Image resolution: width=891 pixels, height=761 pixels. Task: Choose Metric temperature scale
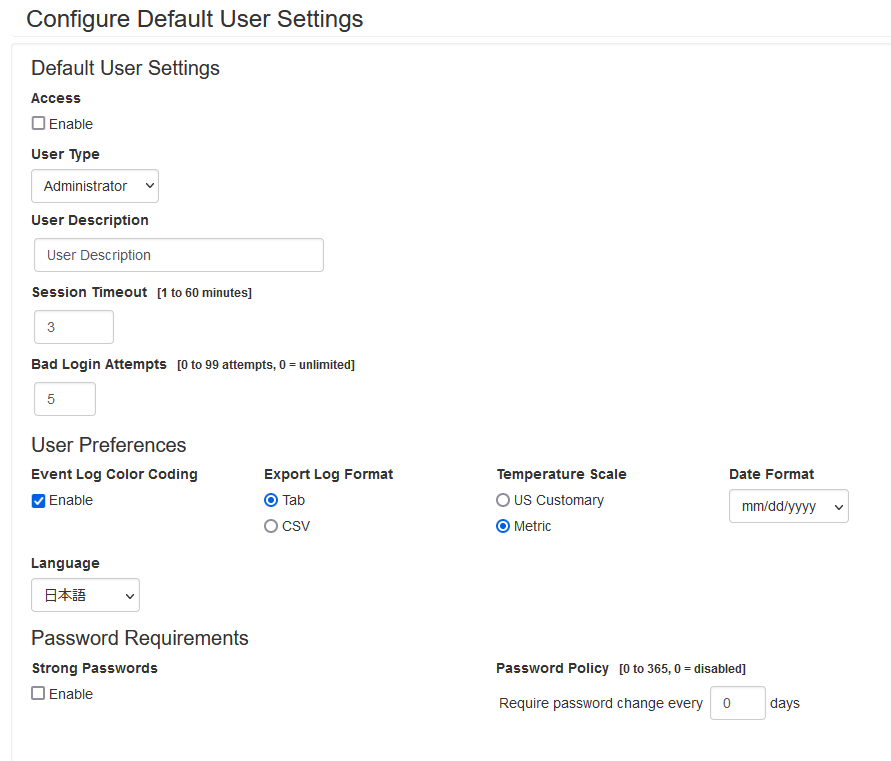[503, 526]
